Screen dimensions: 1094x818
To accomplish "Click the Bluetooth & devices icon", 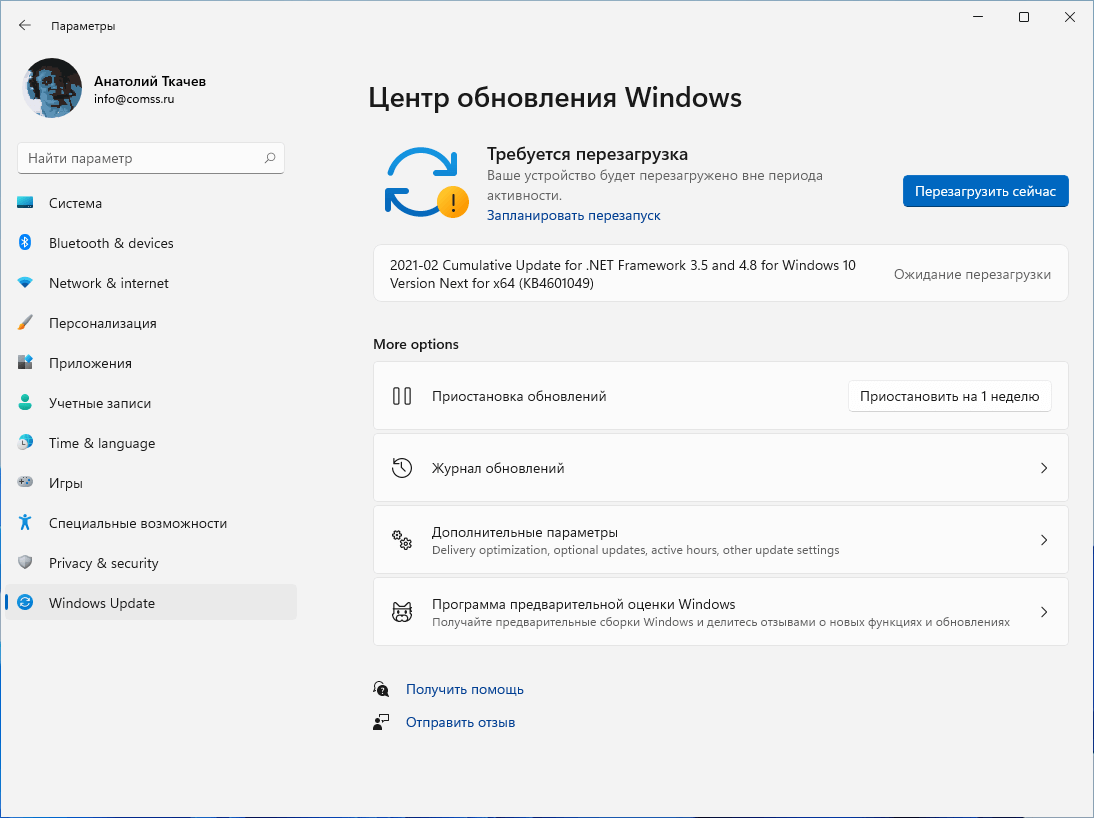I will (26, 243).
